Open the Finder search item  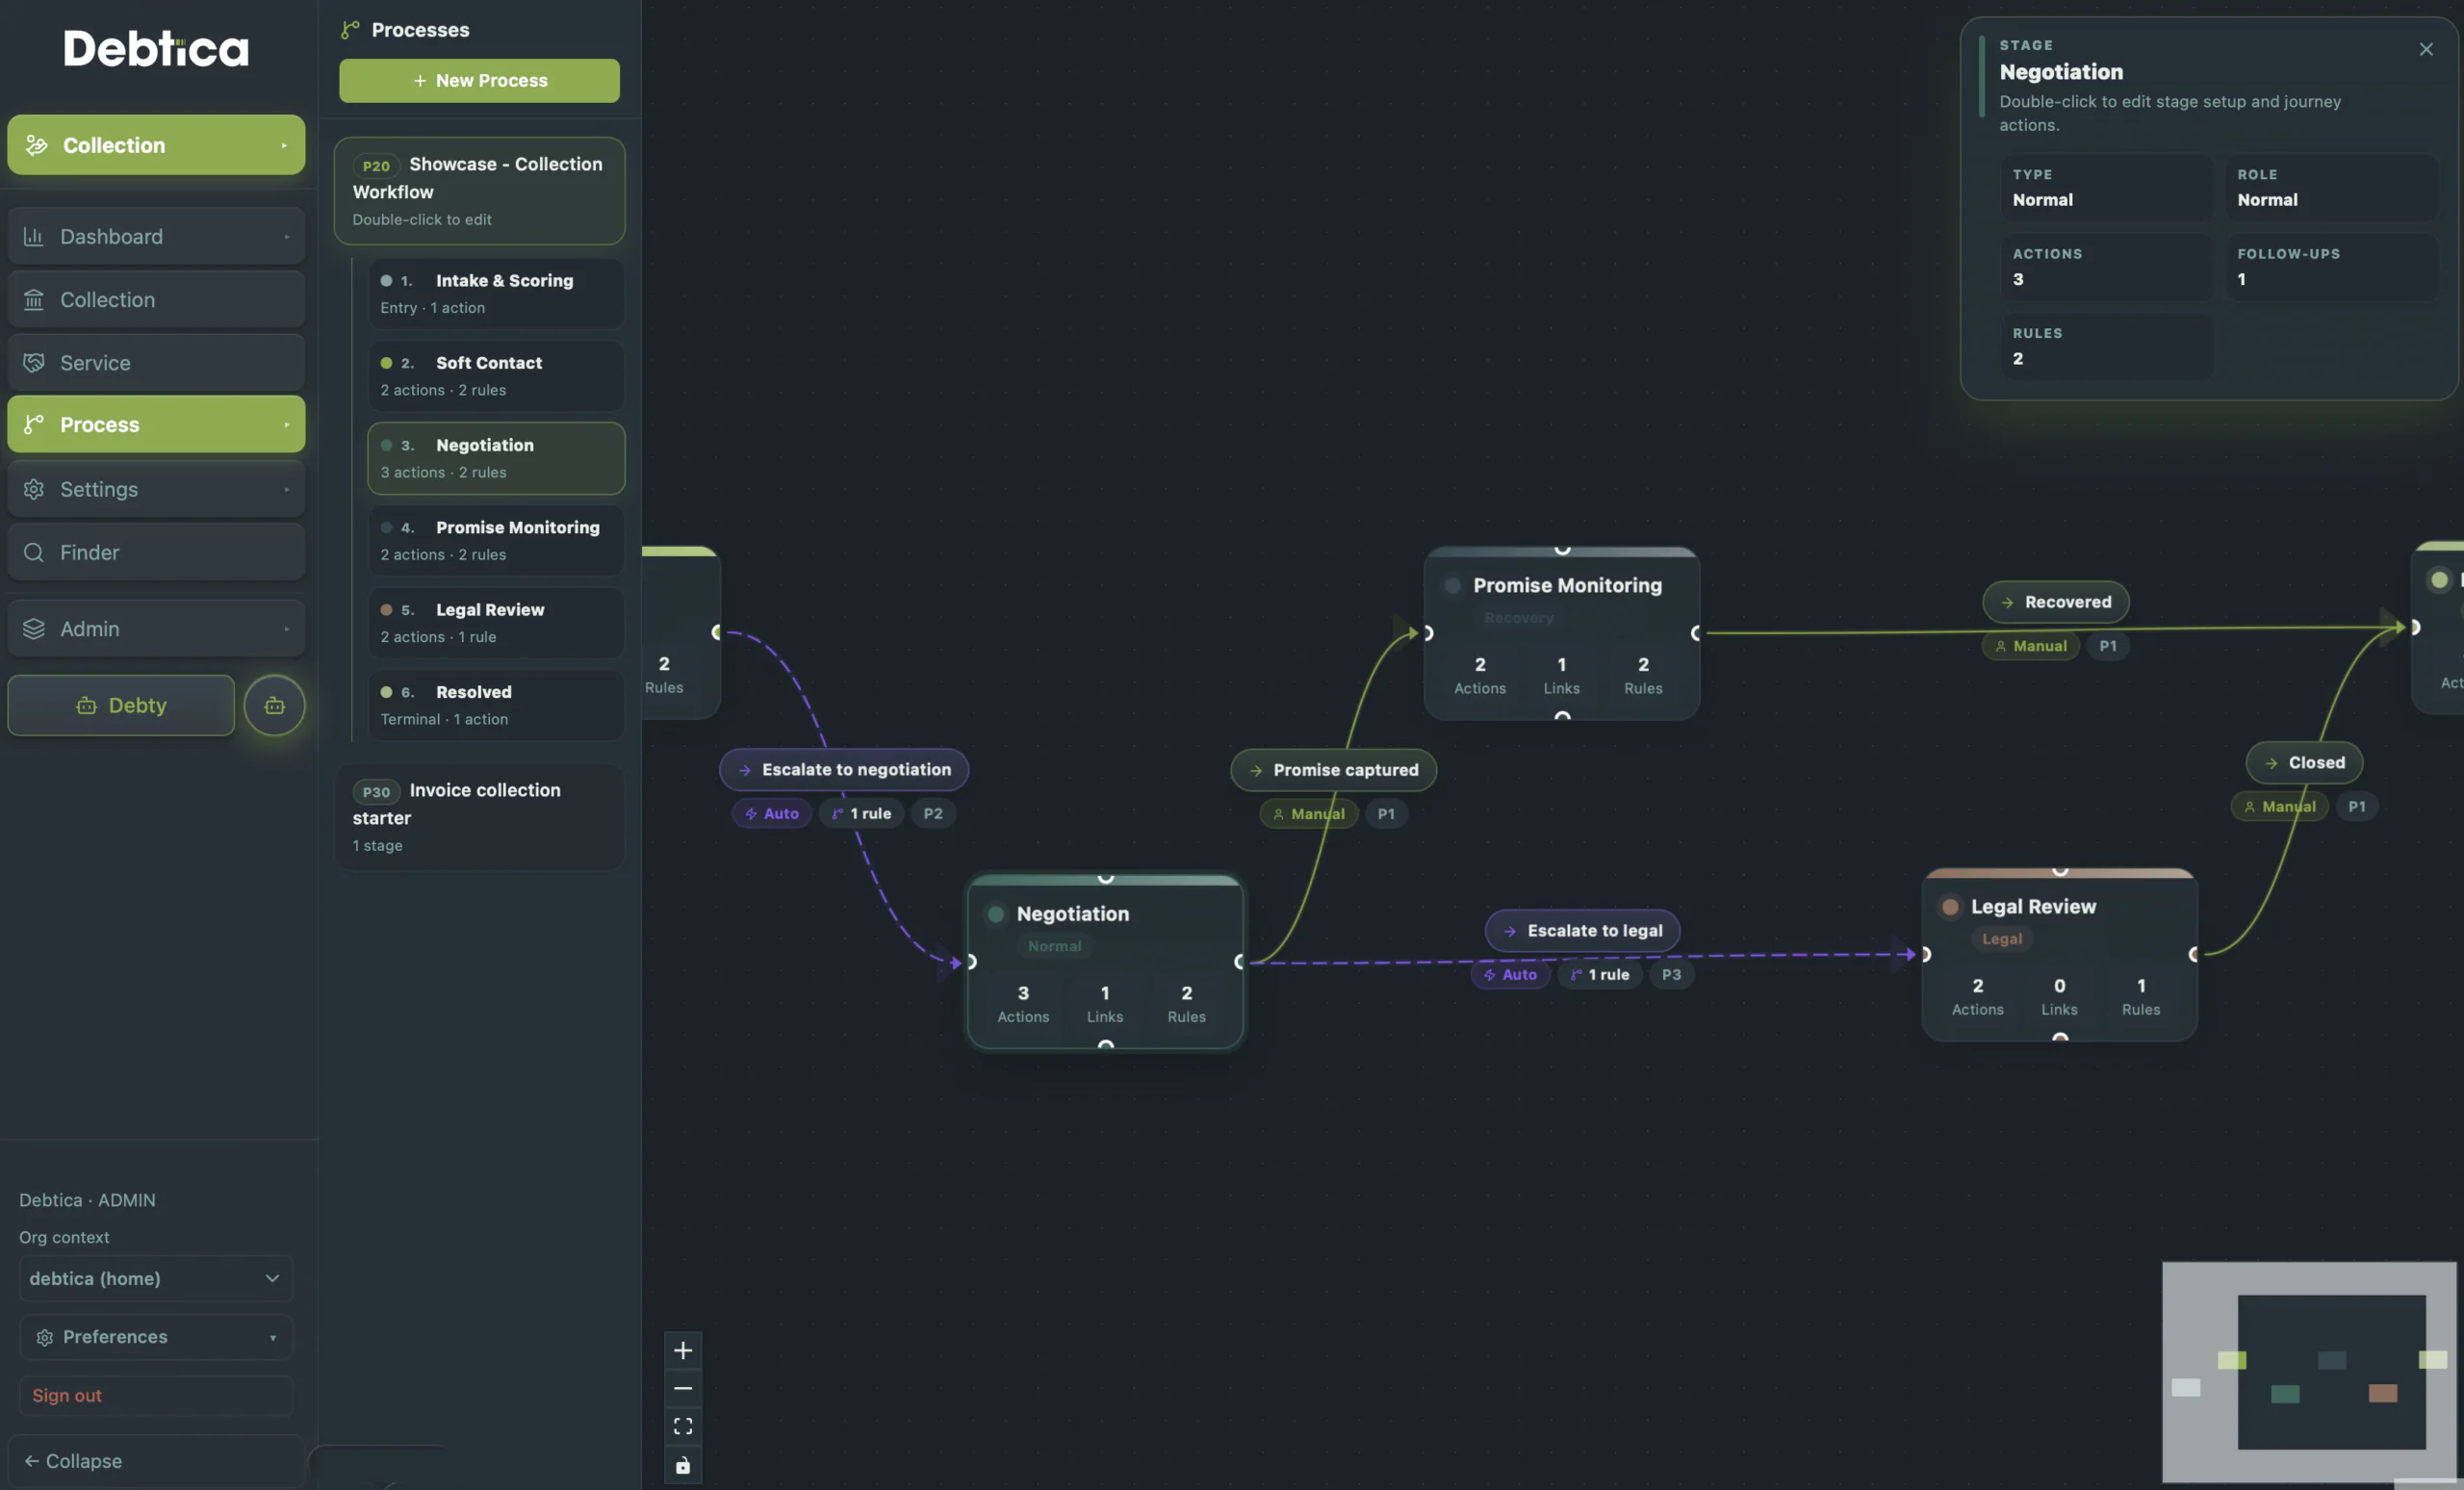click(x=156, y=552)
